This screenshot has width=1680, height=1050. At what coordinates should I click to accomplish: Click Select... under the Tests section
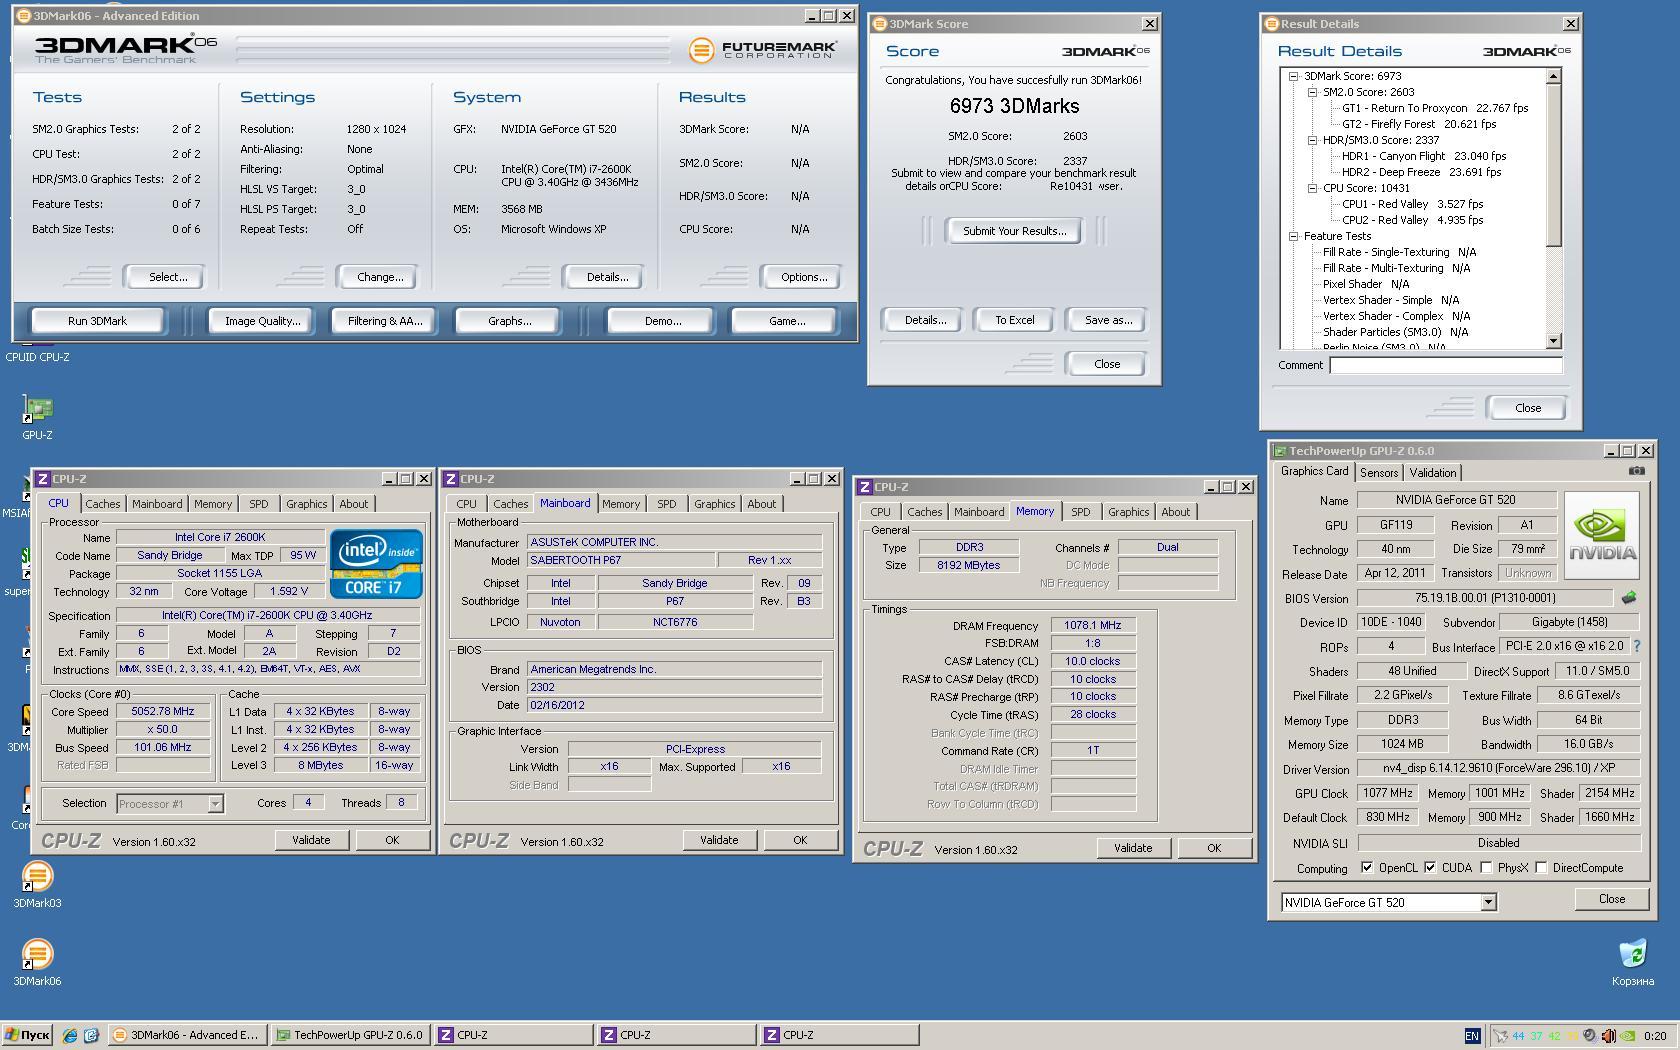(x=167, y=277)
